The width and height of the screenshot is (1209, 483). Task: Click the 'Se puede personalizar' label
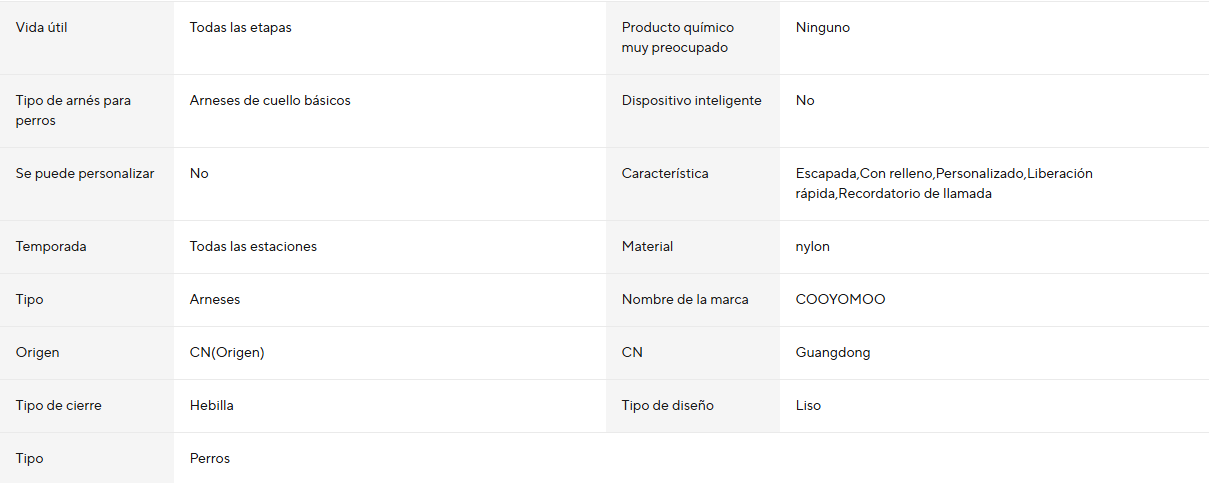click(85, 174)
